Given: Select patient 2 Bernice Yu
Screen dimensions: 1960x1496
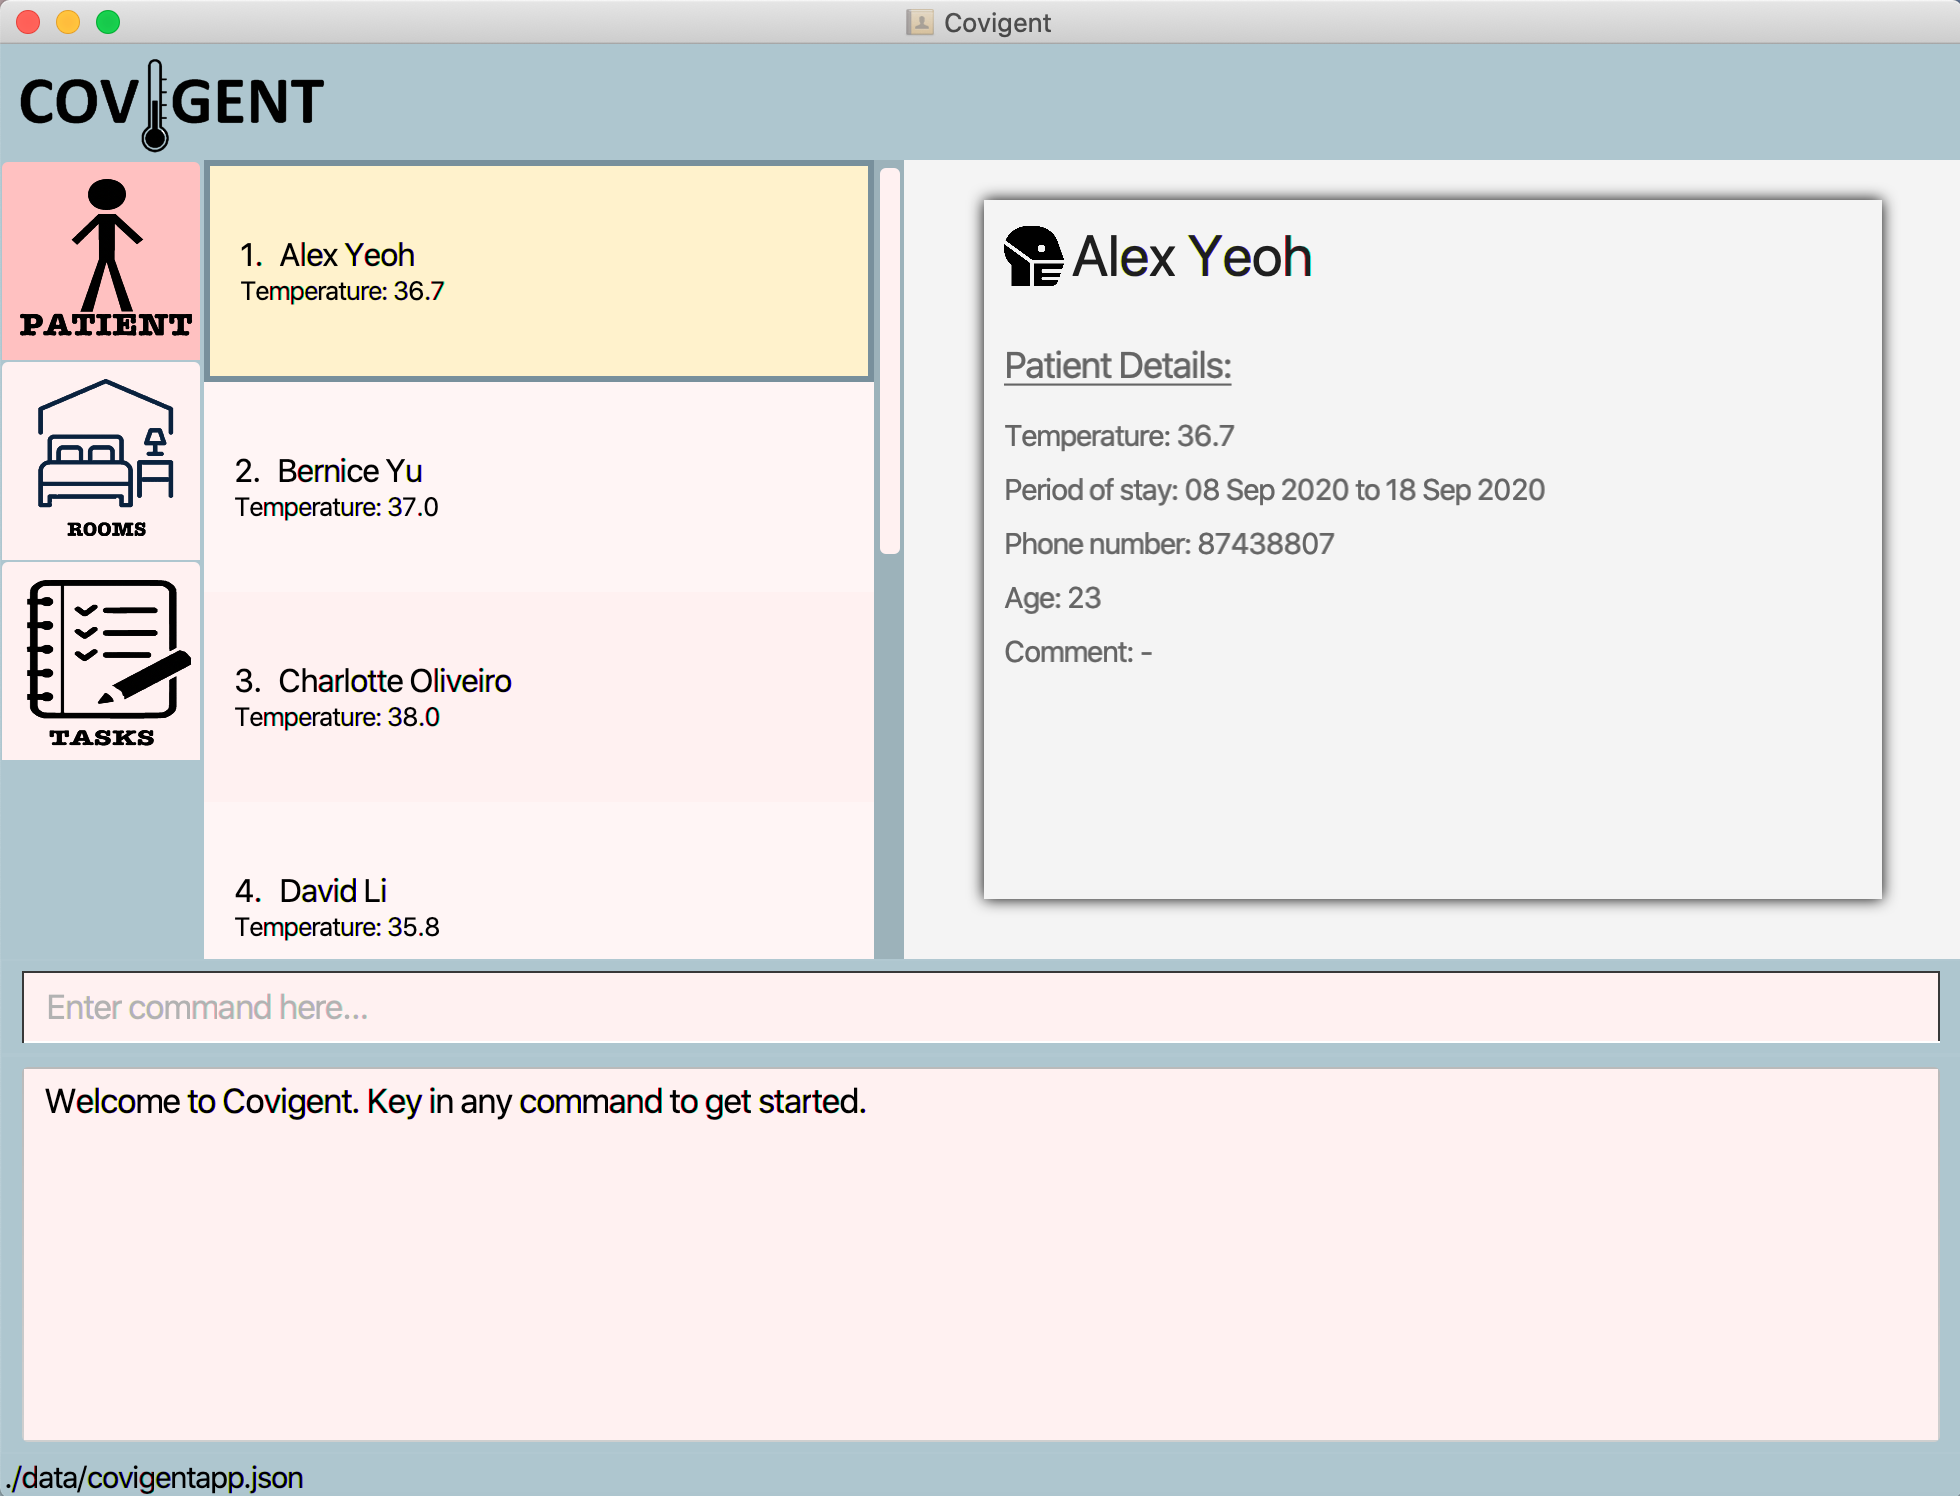Looking at the screenshot, I should [x=539, y=488].
